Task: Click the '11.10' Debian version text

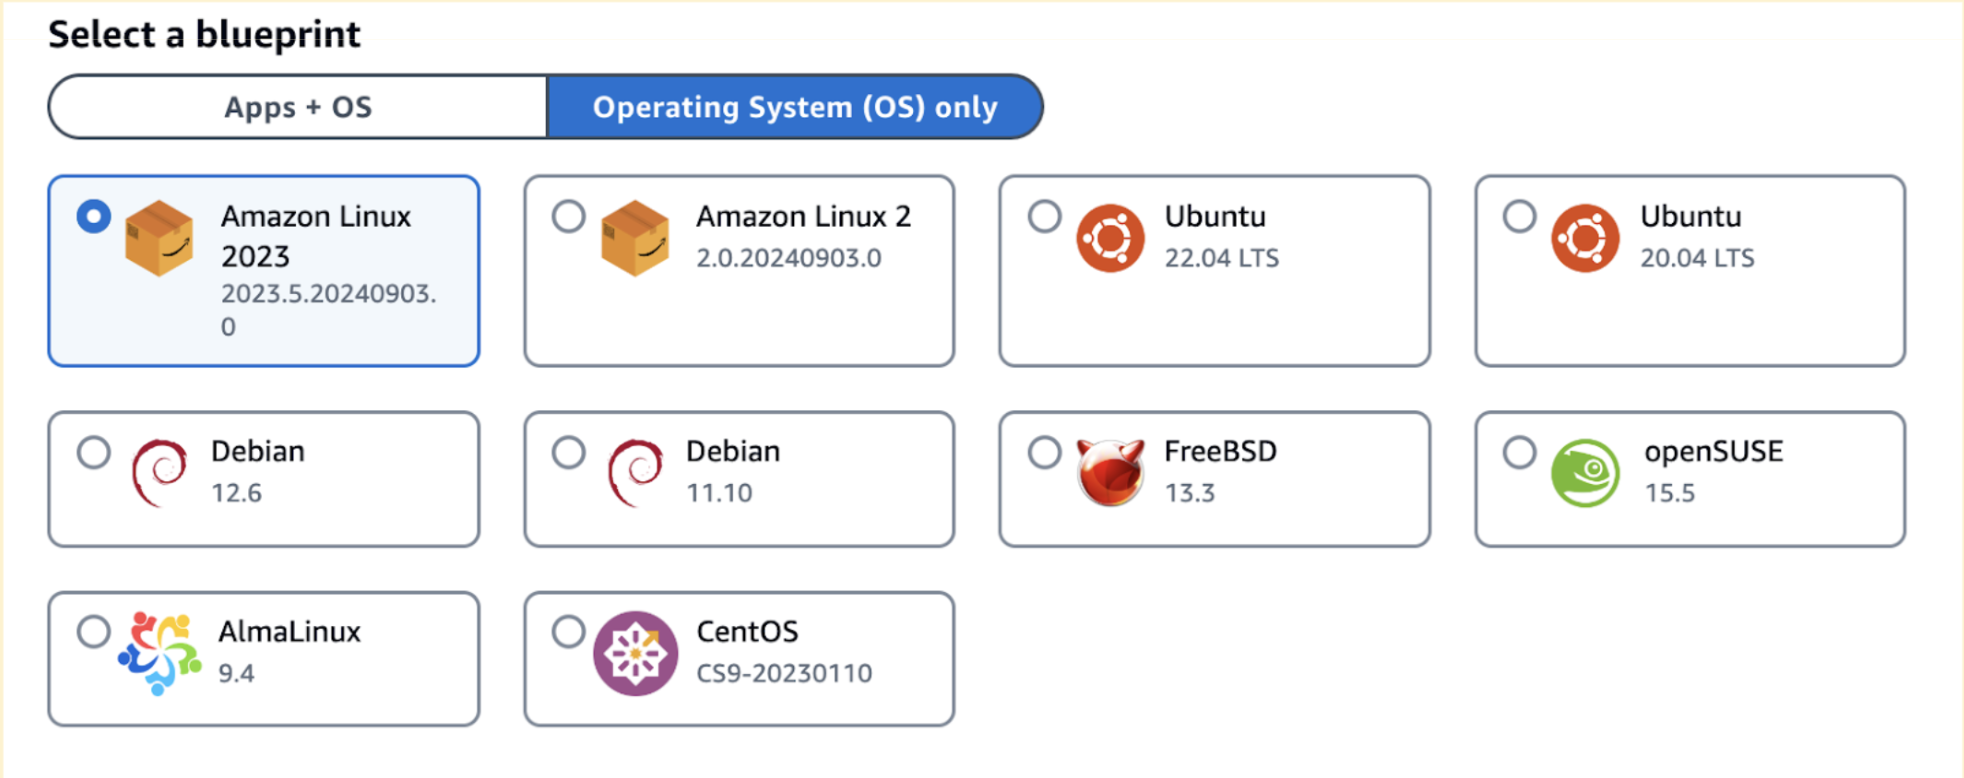Action: (x=719, y=493)
